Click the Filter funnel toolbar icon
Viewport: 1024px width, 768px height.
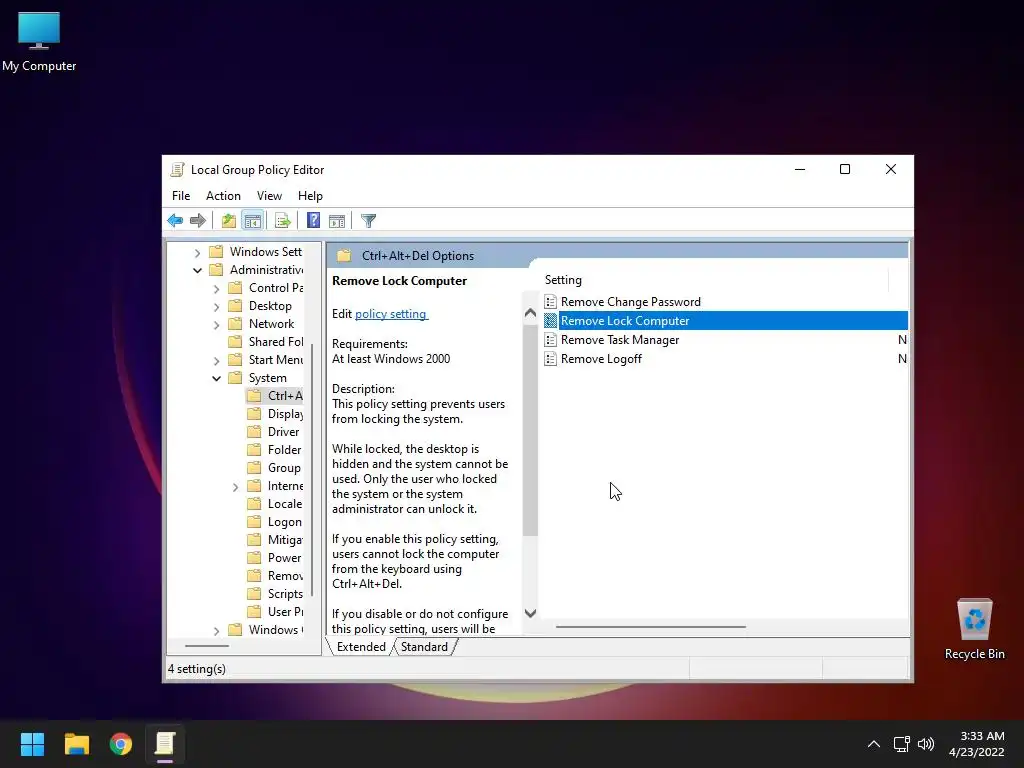(x=368, y=221)
